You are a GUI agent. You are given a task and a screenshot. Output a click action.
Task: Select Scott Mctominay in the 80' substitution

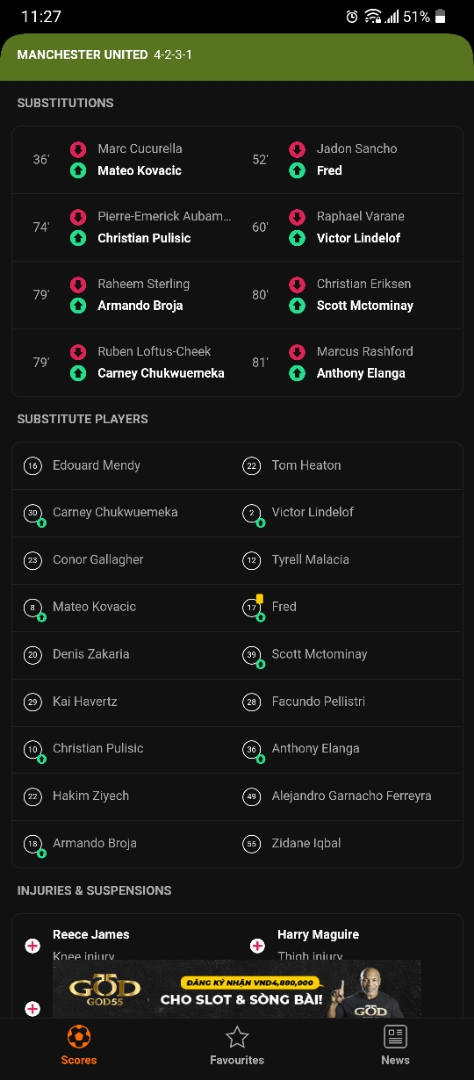pos(365,305)
